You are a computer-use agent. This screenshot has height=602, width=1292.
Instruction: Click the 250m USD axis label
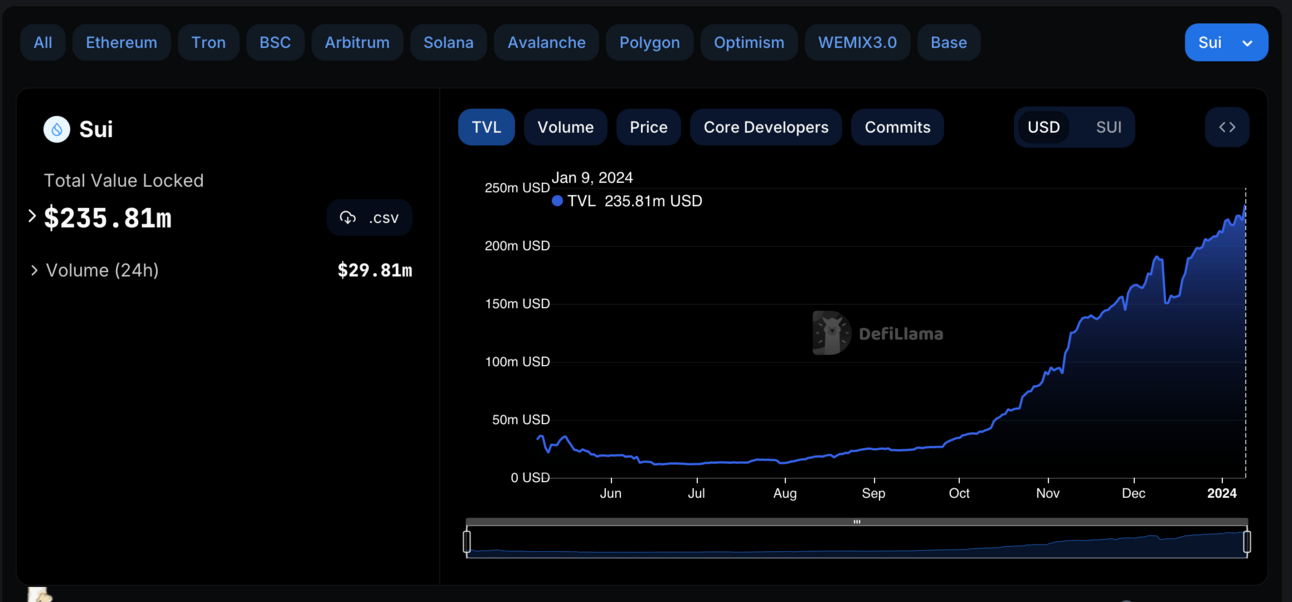coord(517,188)
